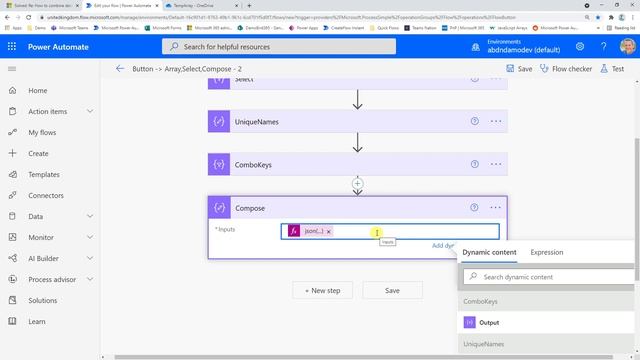Image resolution: width=640 pixels, height=360 pixels.
Task: Open the user profile picture
Action: [x=627, y=47]
